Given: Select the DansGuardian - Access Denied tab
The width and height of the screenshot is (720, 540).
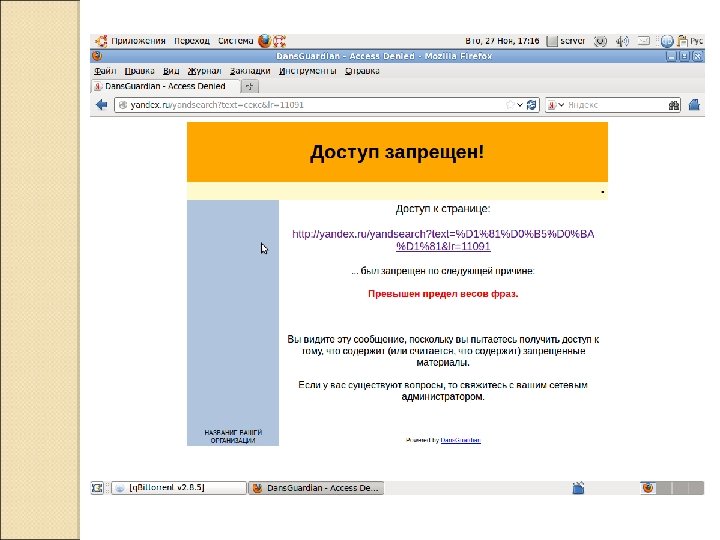Looking at the screenshot, I should point(165,86).
